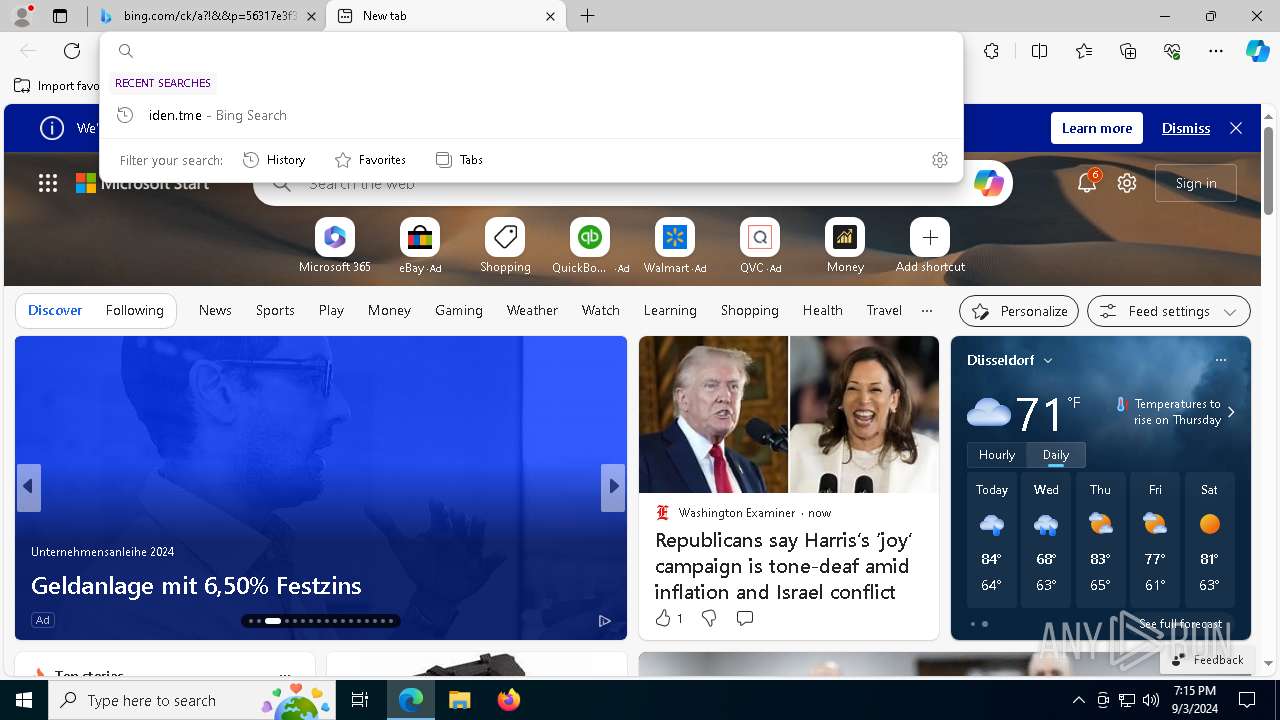Open eBay shortcut tile

click(x=420, y=246)
